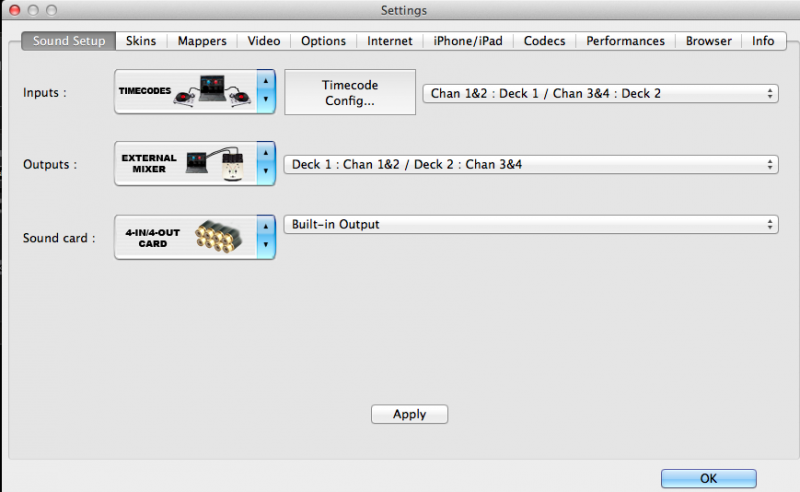The height and width of the screenshot is (492, 800).
Task: Open the Deck output channels dropdown
Action: tap(530, 164)
